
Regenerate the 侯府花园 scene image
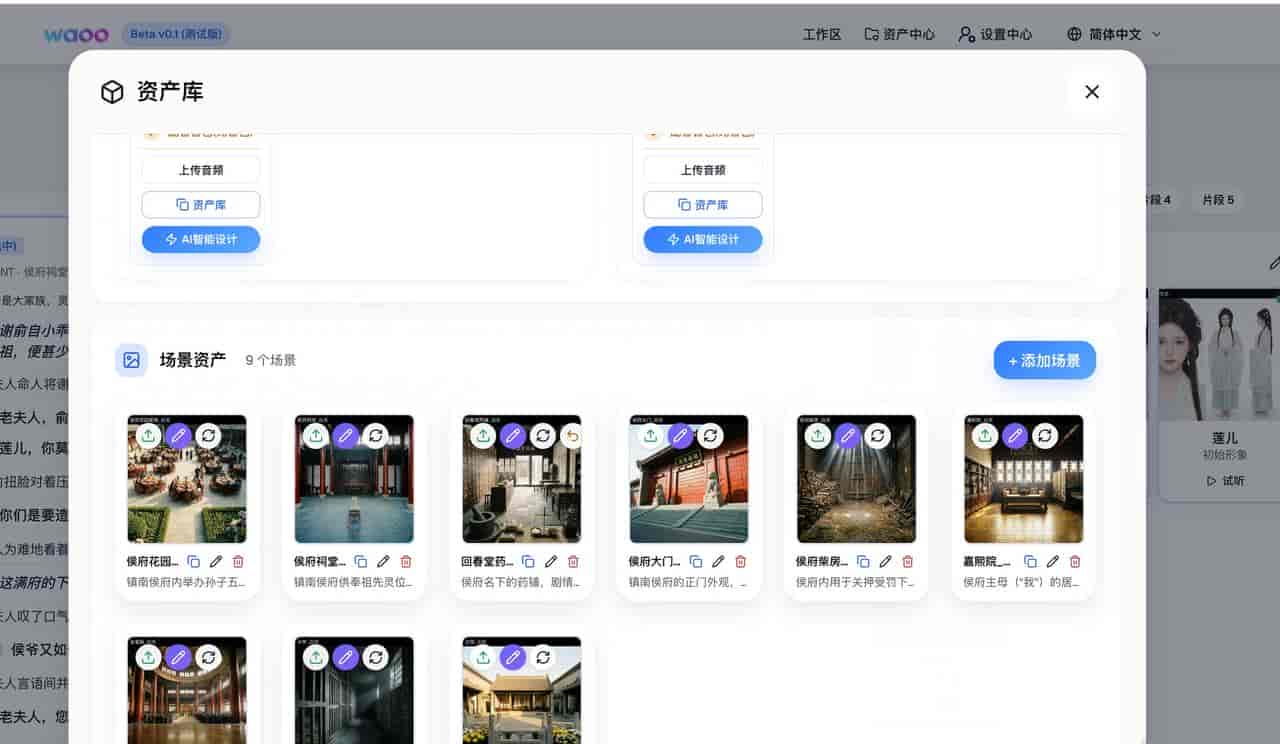tap(208, 435)
